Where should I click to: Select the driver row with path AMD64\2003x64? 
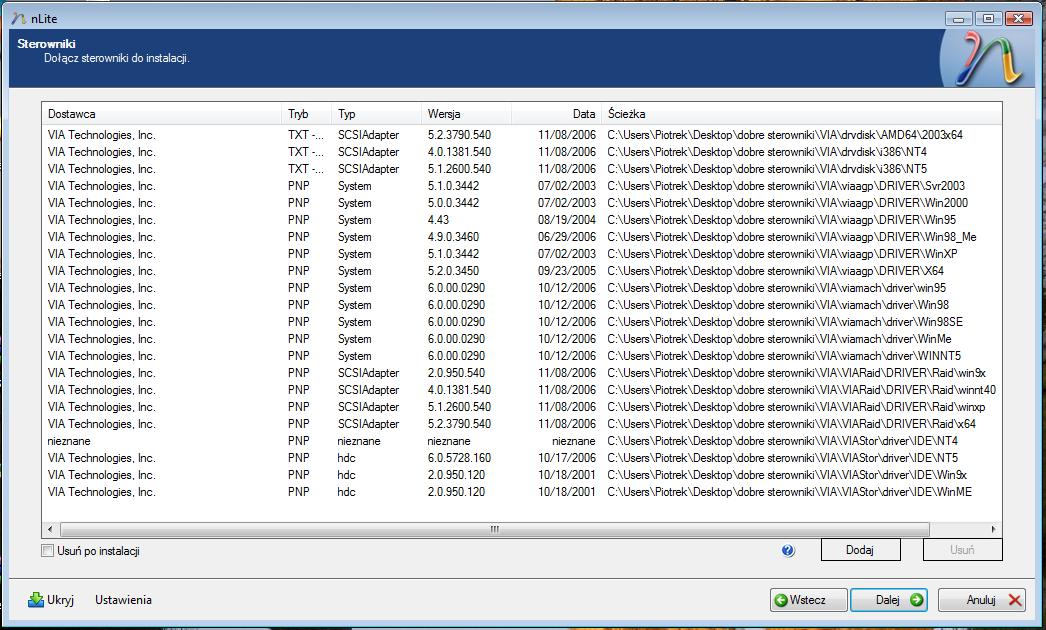tap(522, 135)
